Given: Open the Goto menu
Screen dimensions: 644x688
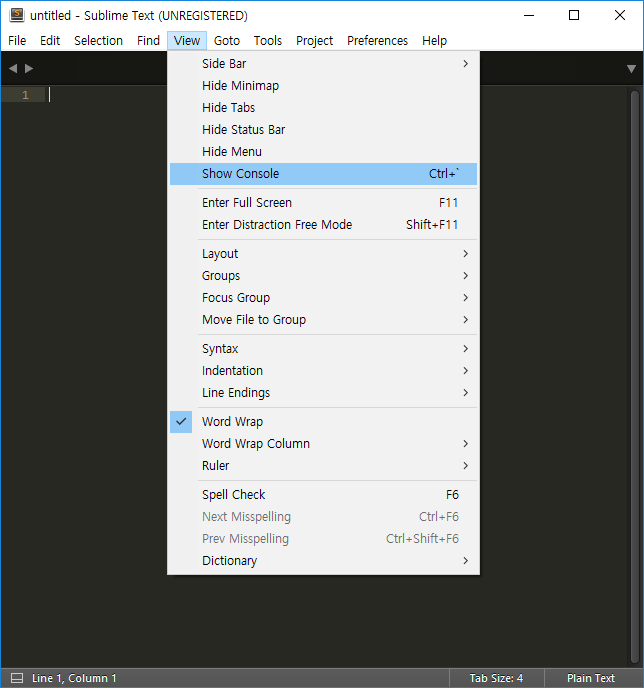Looking at the screenshot, I should pyautogui.click(x=227, y=40).
